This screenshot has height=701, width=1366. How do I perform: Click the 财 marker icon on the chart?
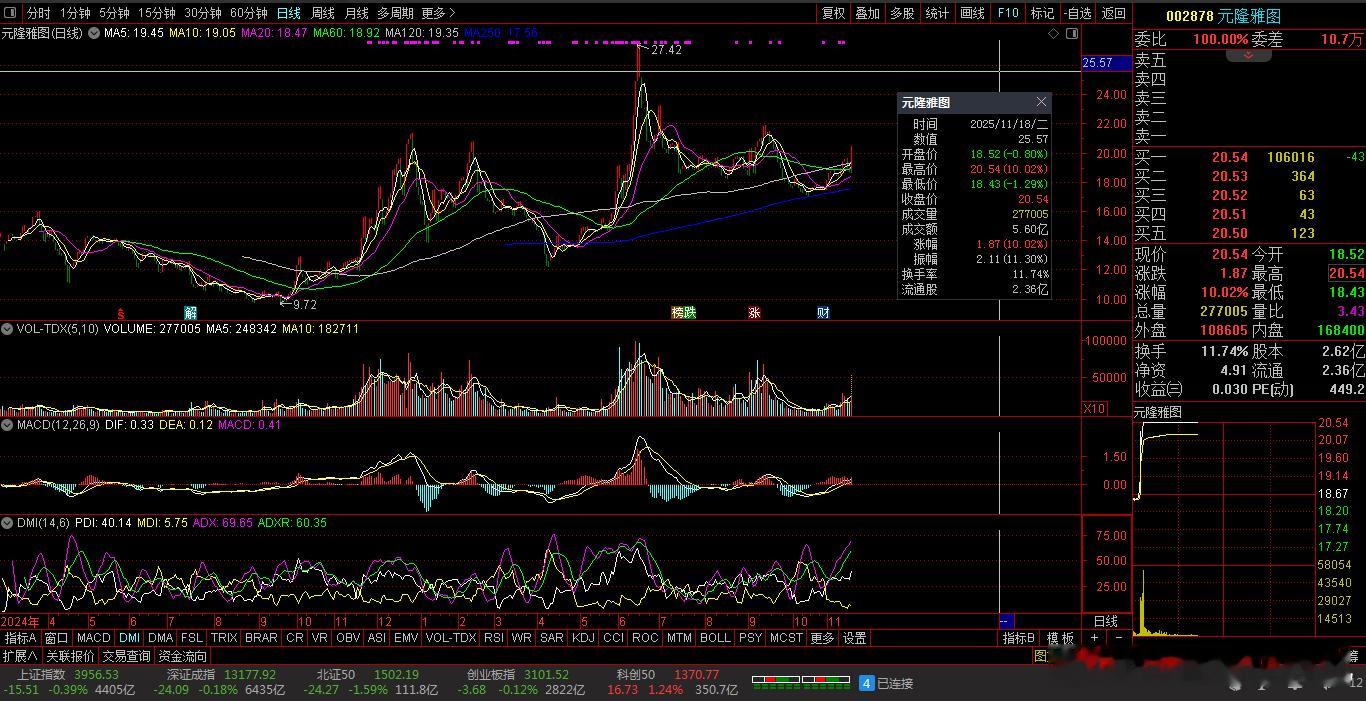point(822,313)
